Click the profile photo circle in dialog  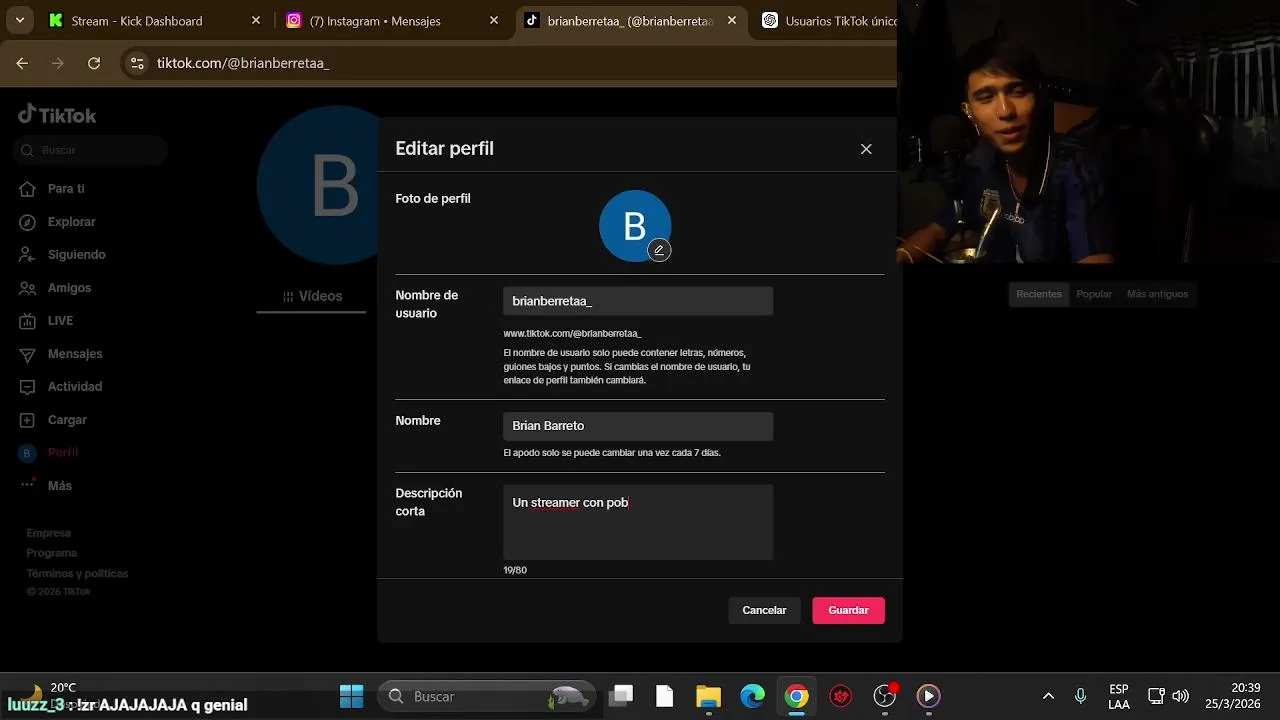[635, 226]
